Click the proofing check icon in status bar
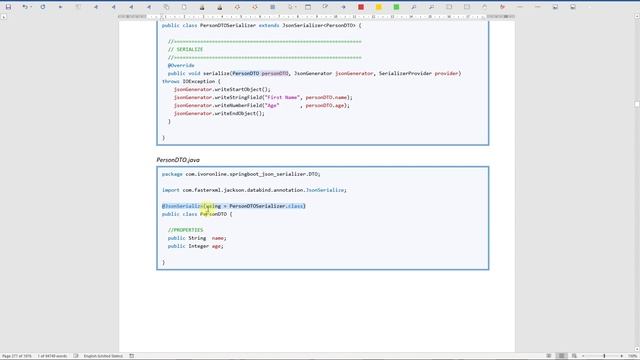640x360 pixels. [x=76, y=356]
